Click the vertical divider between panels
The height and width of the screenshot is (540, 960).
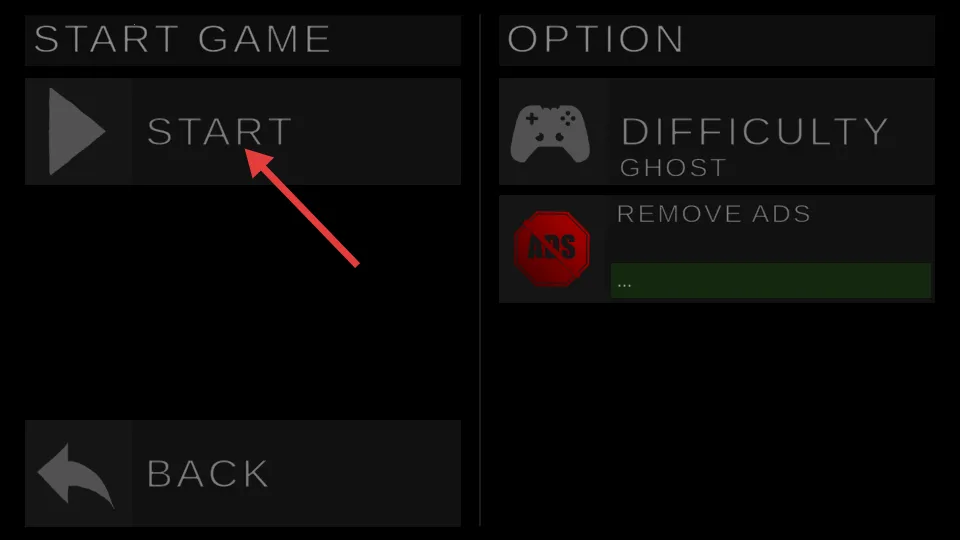(480, 270)
